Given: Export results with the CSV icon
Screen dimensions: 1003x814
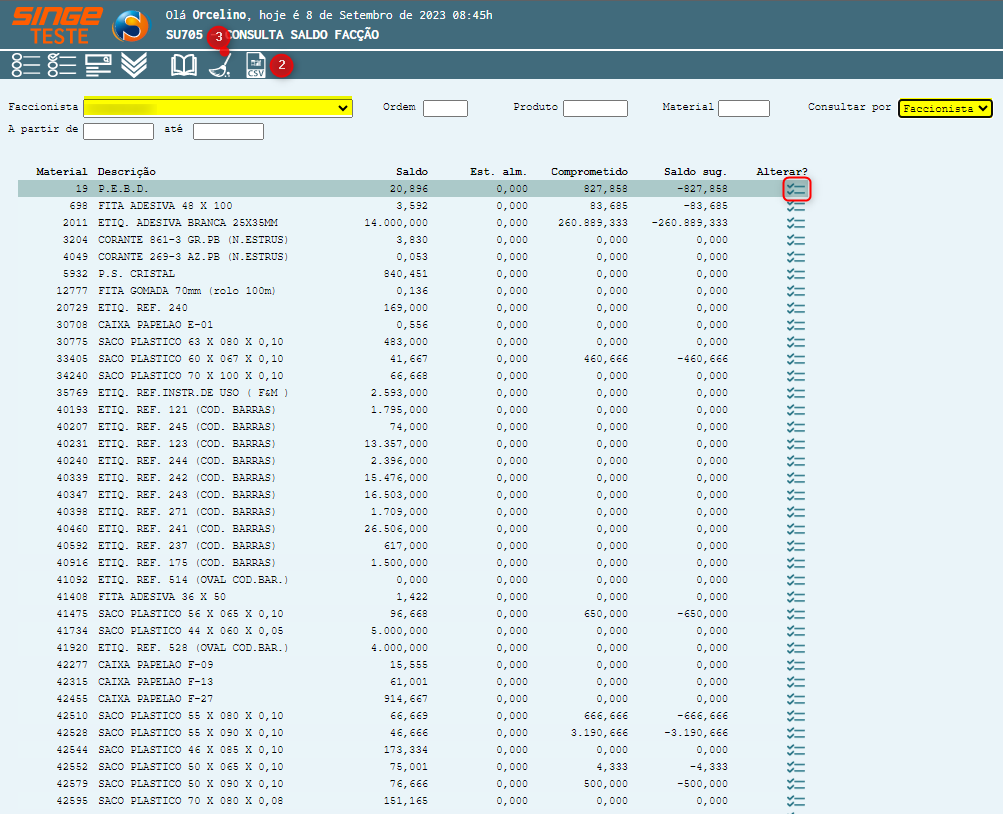Looking at the screenshot, I should (x=256, y=65).
